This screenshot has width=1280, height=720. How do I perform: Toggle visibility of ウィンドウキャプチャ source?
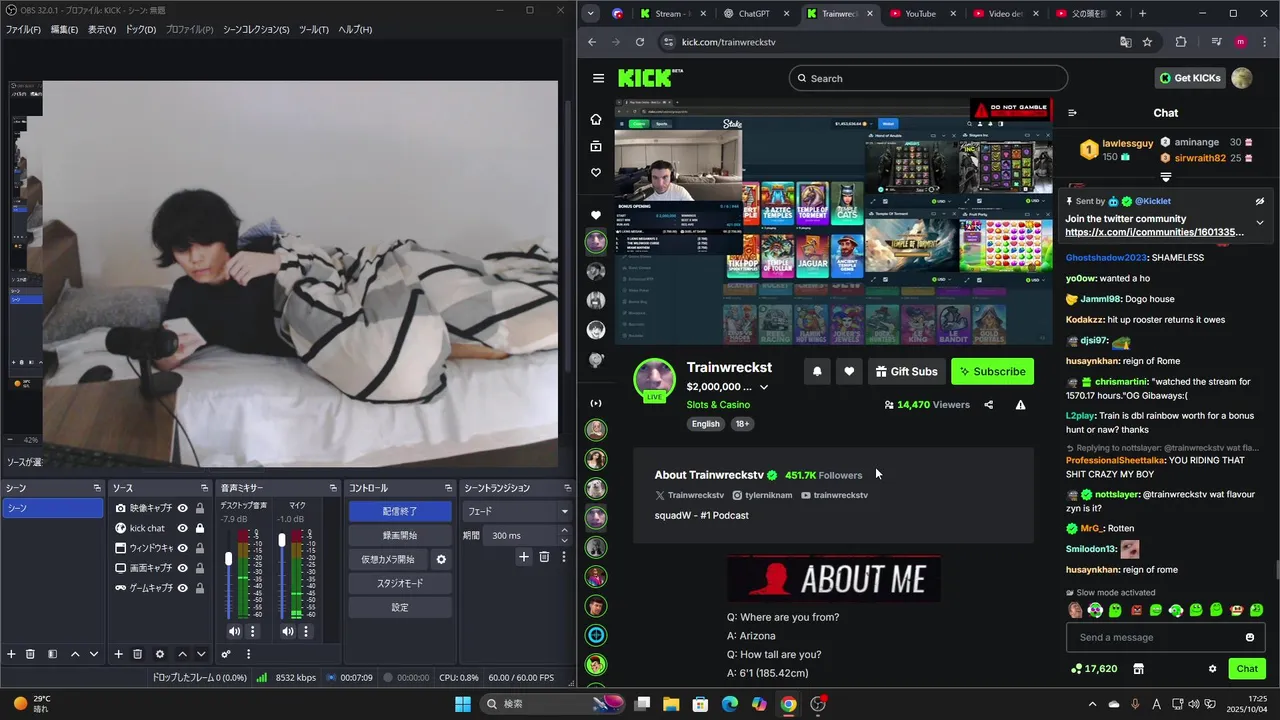coord(183,548)
